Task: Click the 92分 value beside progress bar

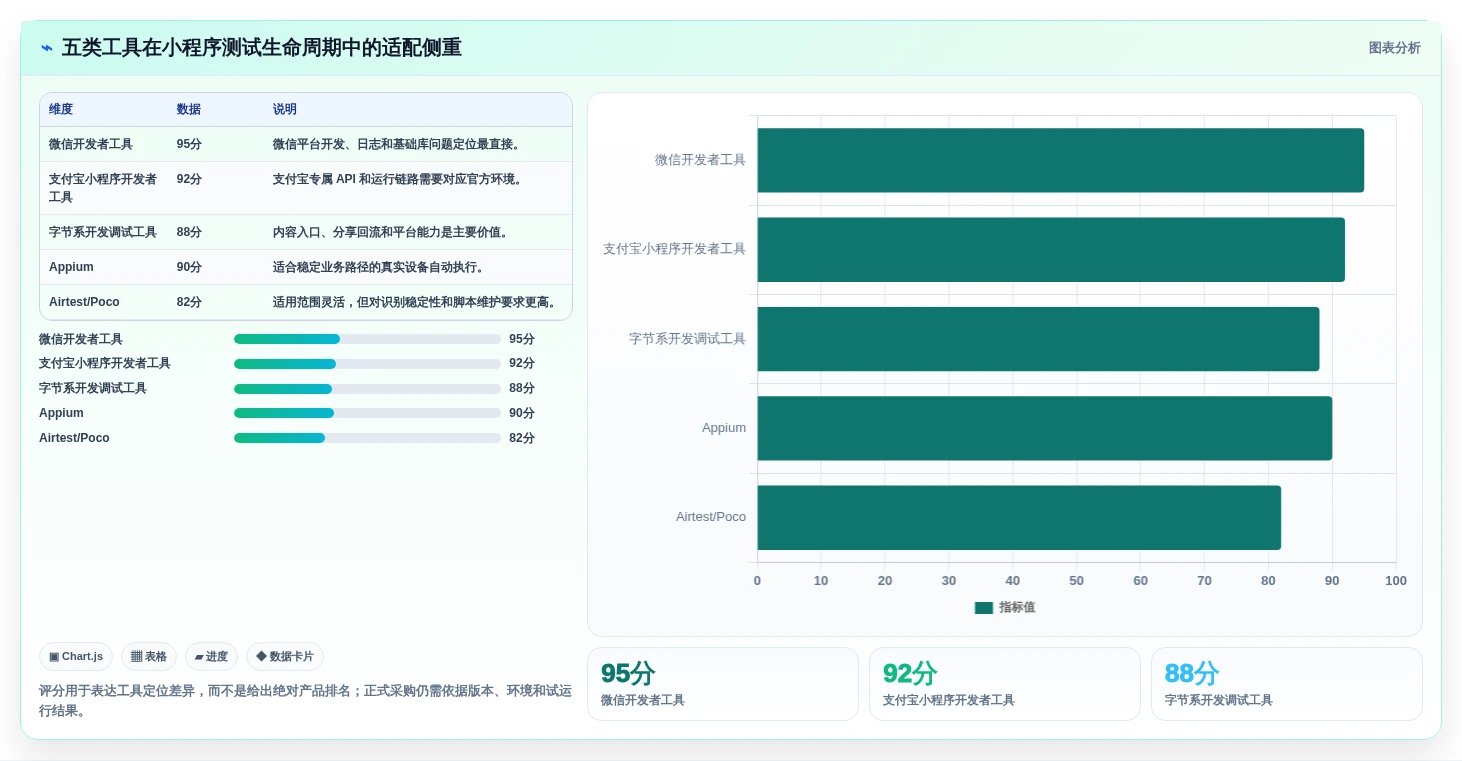Action: pos(522,364)
